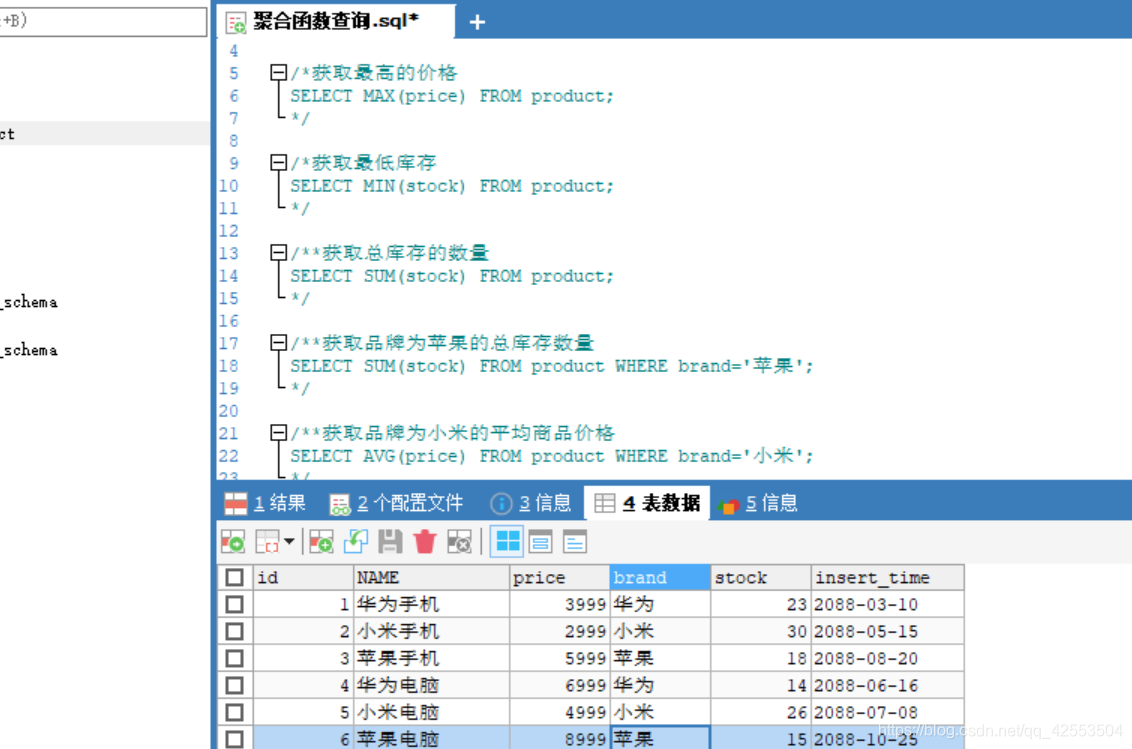Click the red delete rows trash icon
This screenshot has height=749, width=1132.
point(424,542)
